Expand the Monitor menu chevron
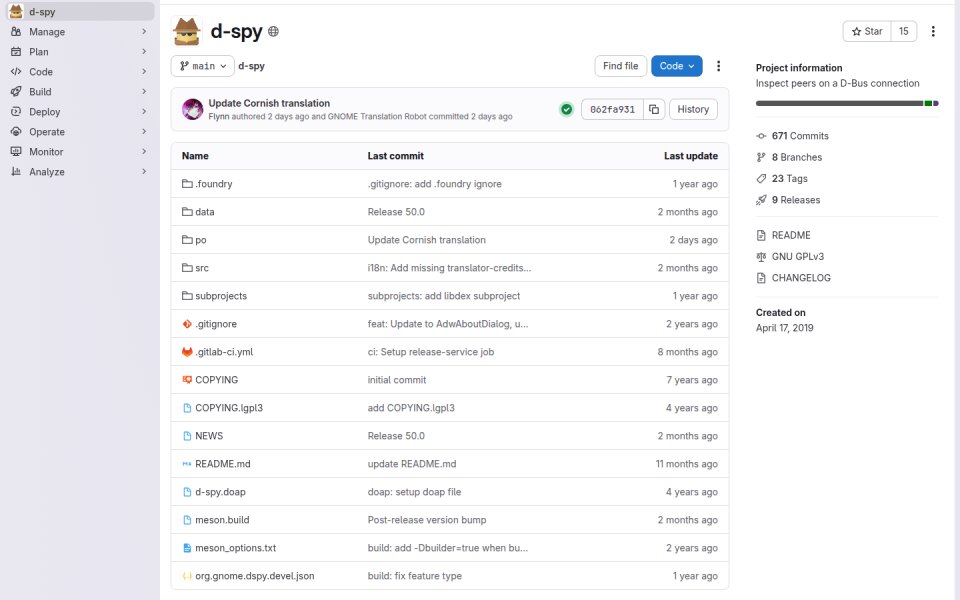The image size is (960, 600). coord(144,152)
